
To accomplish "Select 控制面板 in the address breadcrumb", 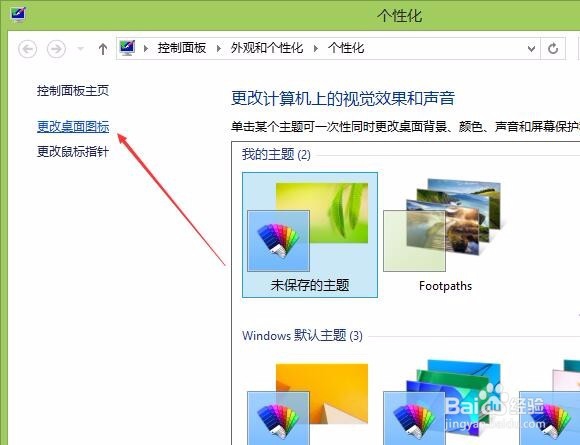I will click(182, 48).
